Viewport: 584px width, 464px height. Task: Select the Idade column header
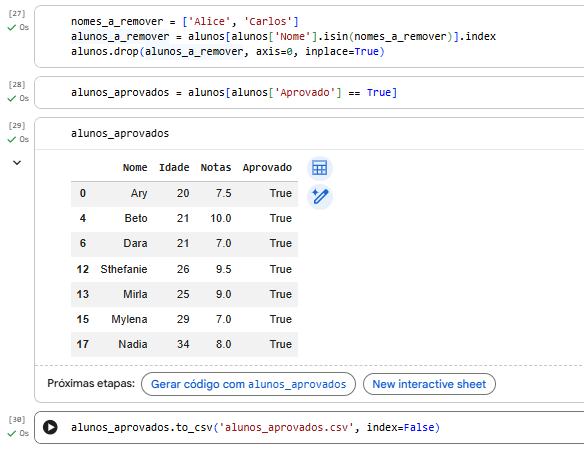point(174,168)
